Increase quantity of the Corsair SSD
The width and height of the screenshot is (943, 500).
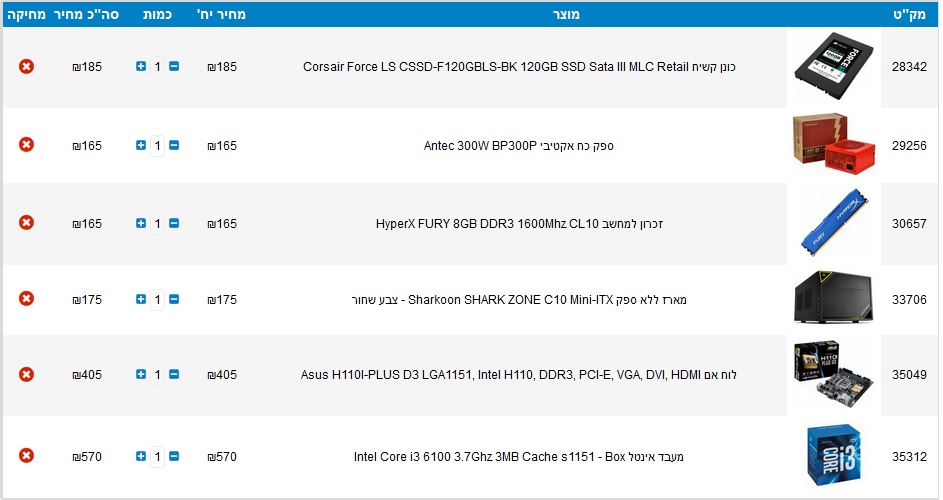141,66
